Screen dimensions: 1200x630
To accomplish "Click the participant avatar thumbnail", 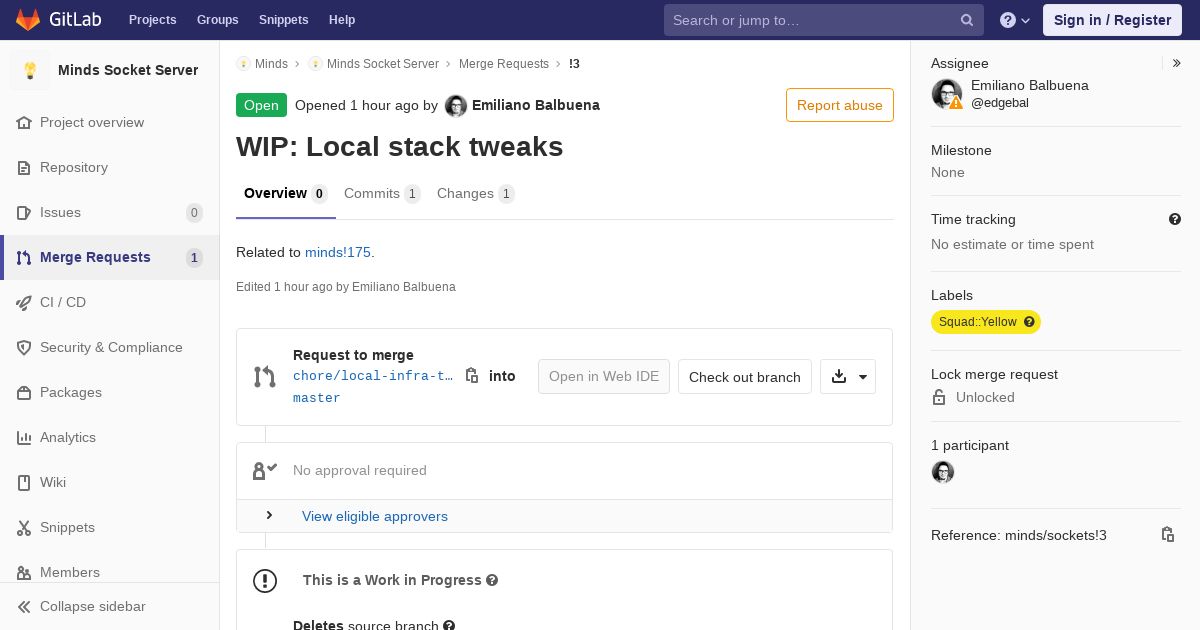I will pyautogui.click(x=943, y=472).
